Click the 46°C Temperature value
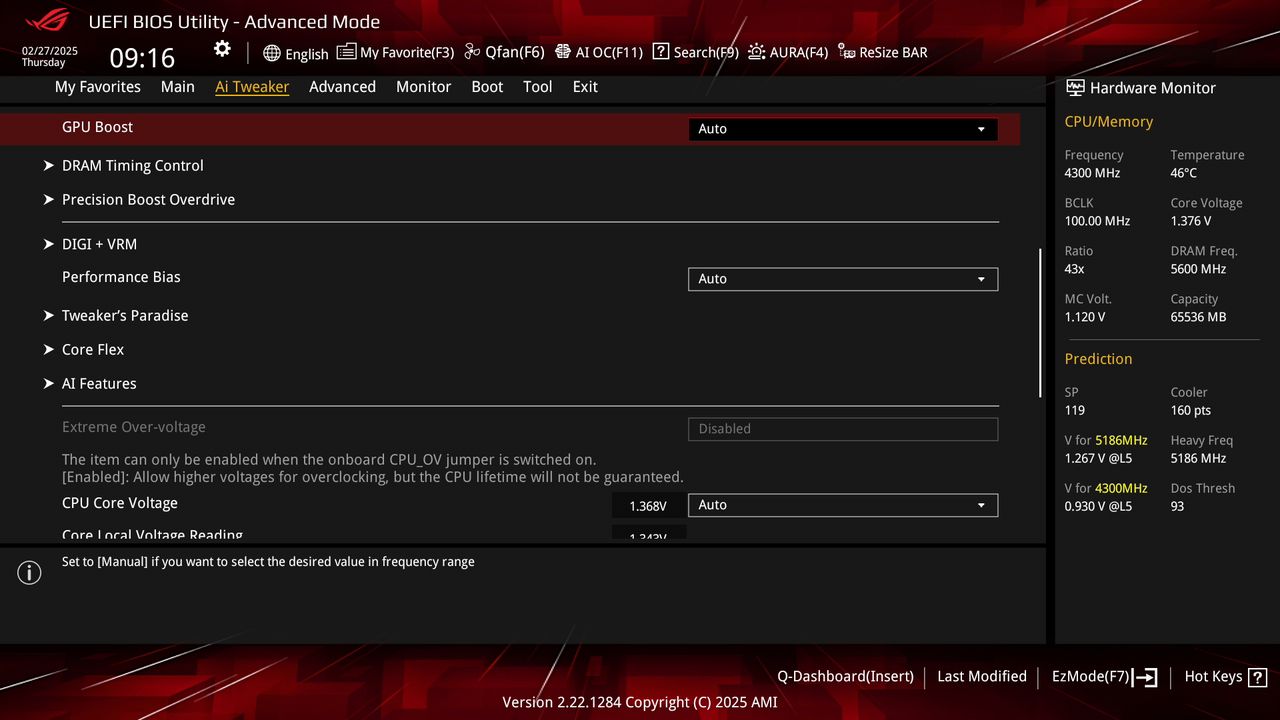 click(1184, 173)
